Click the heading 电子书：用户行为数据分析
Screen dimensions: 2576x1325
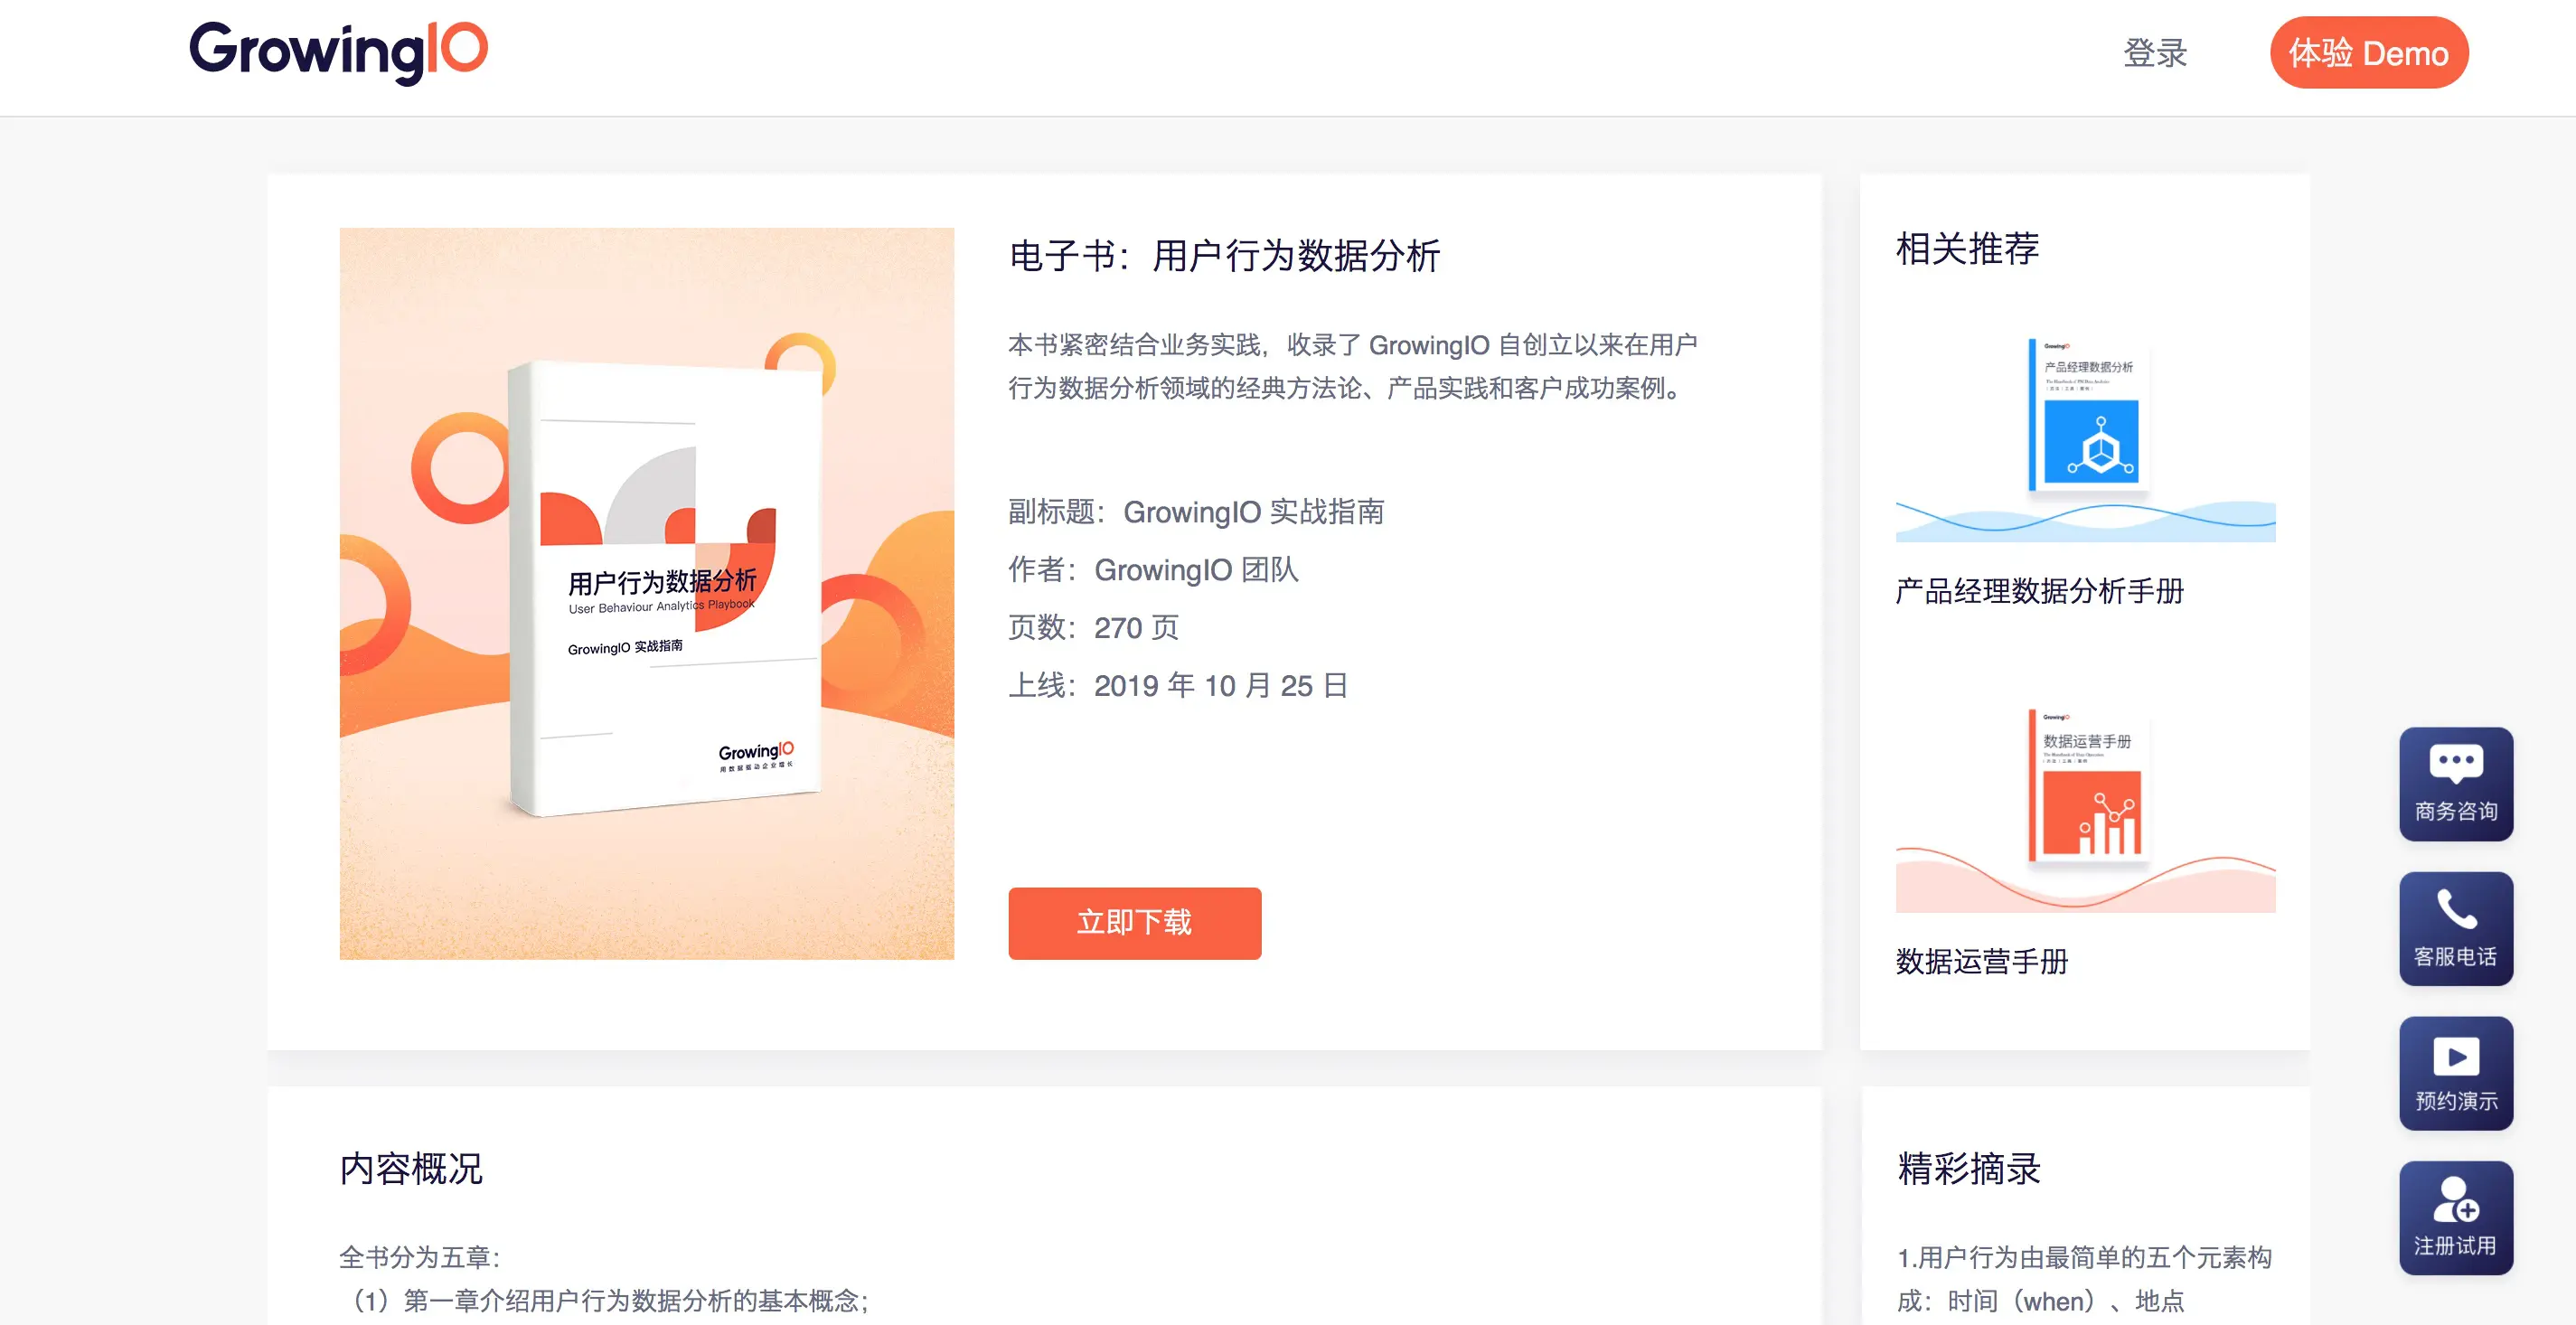[x=1224, y=256]
